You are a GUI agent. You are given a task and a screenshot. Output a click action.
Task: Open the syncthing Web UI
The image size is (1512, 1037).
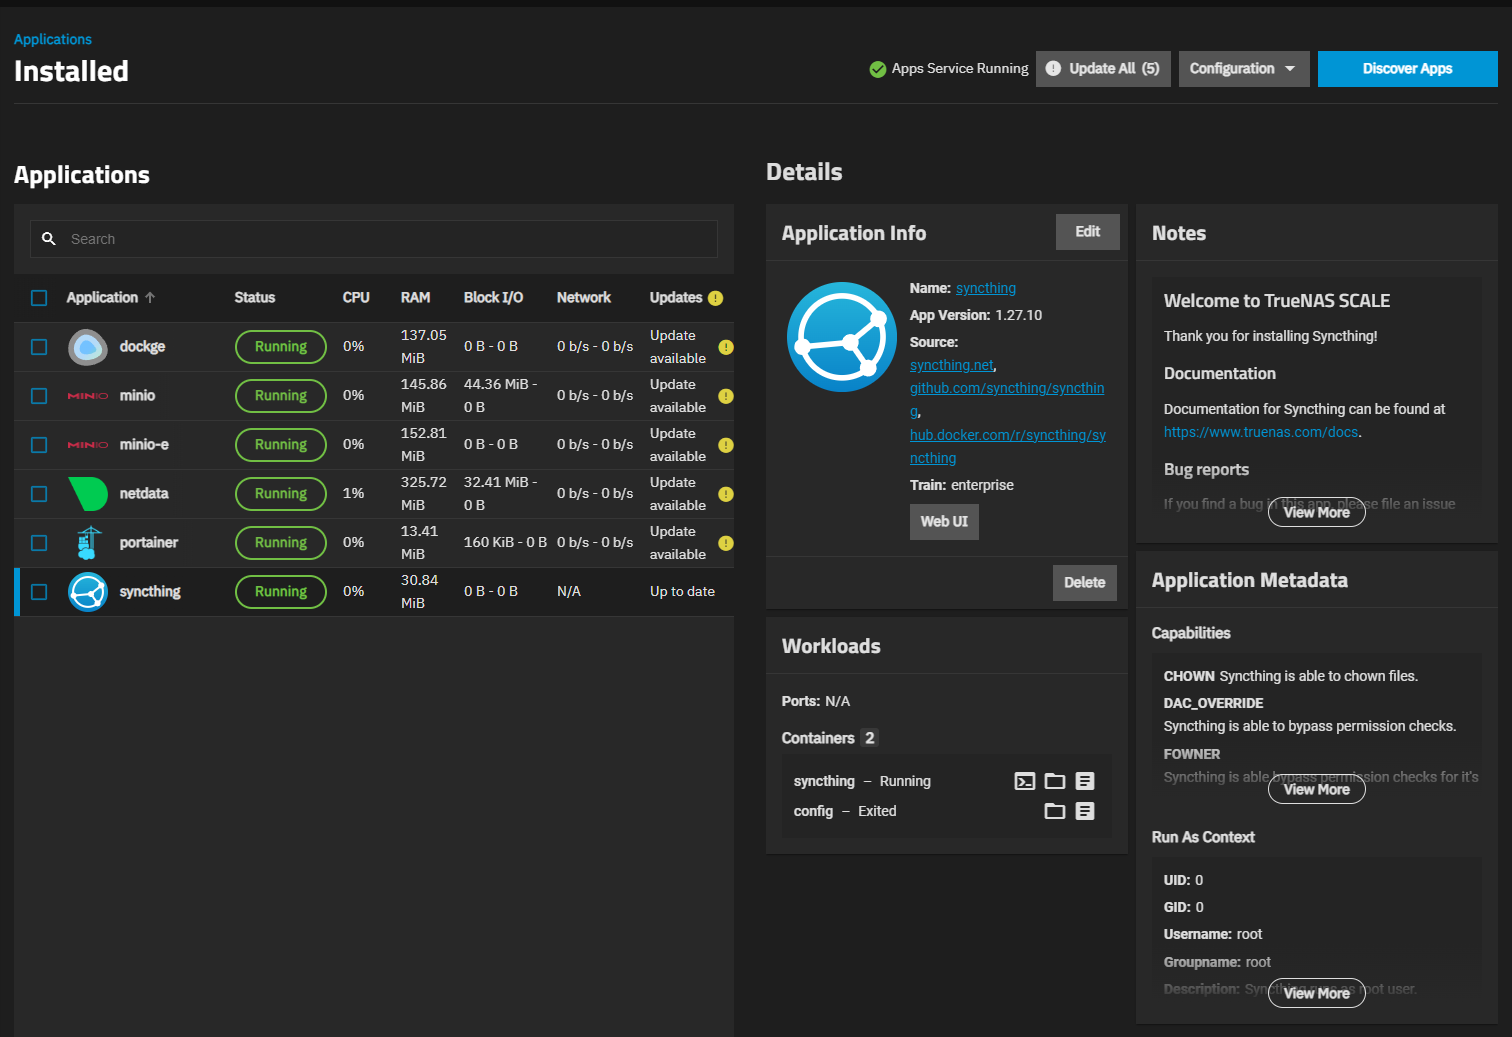point(943,521)
